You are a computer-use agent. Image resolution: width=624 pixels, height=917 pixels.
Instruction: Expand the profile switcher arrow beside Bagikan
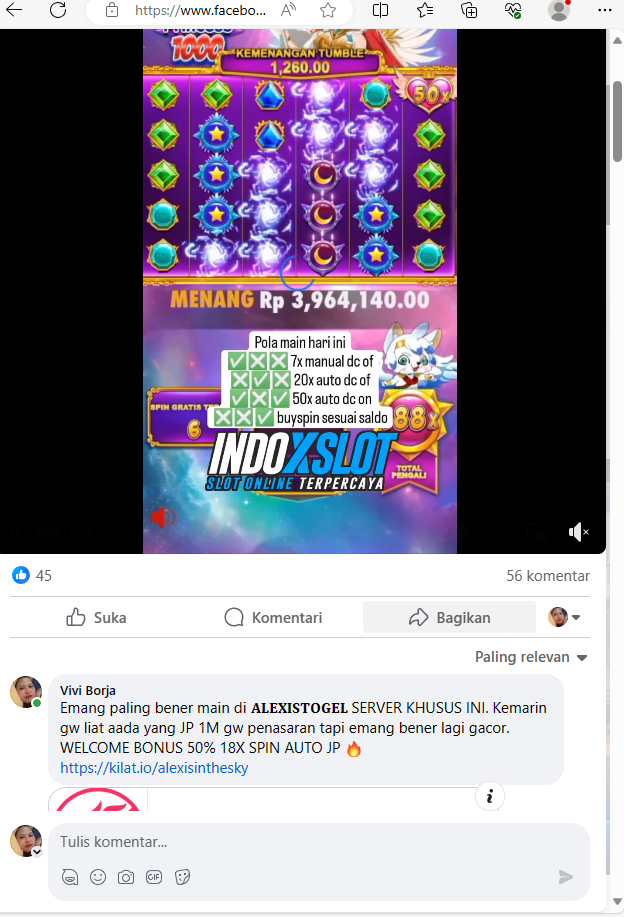(x=564, y=618)
